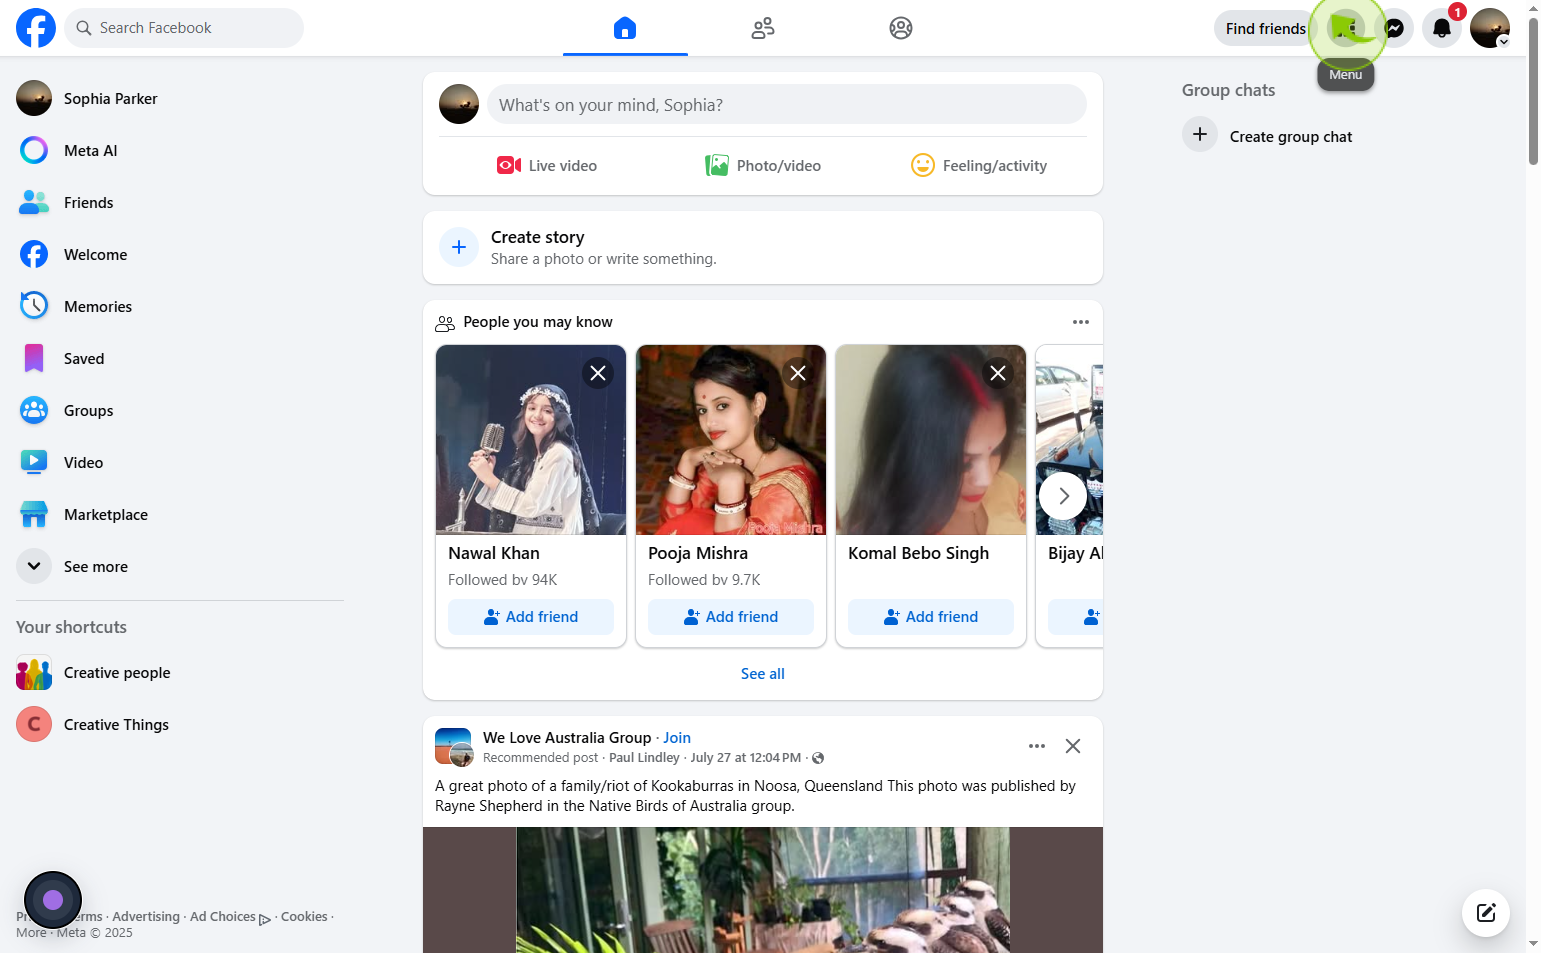Image resolution: width=1541 pixels, height=953 pixels.
Task: Open People you may know options menu
Action: point(1081,322)
